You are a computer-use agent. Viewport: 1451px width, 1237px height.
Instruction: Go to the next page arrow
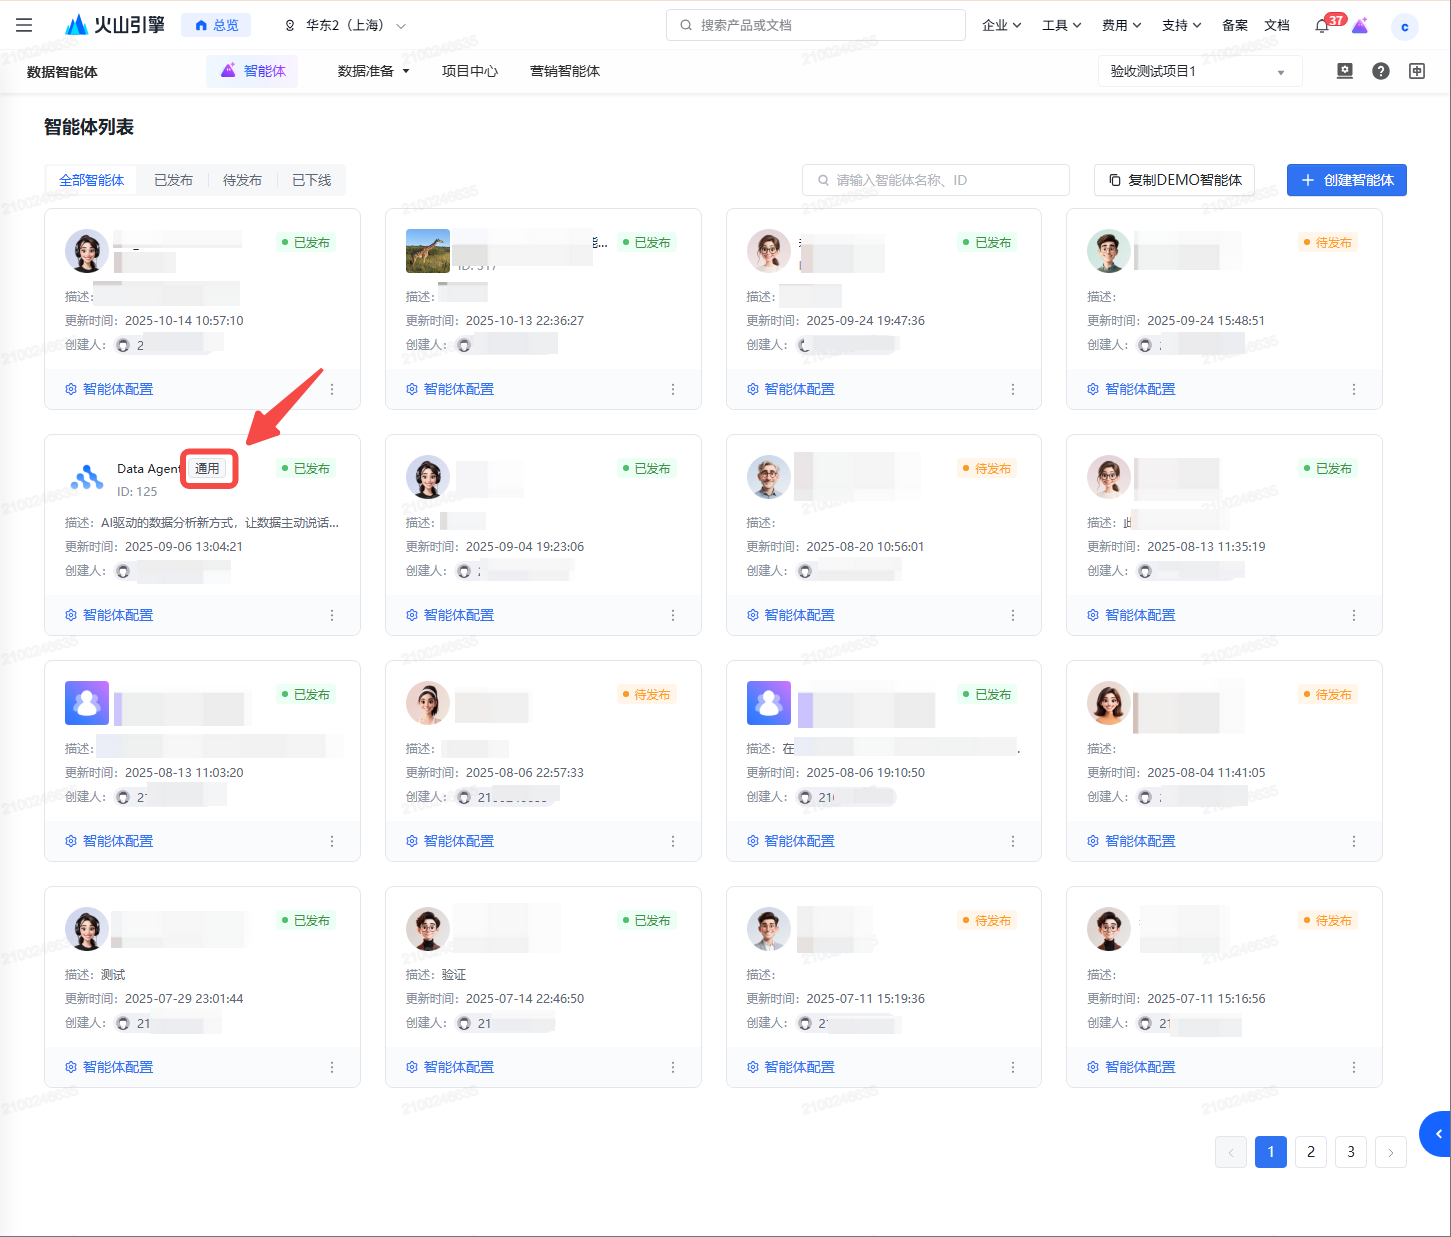pos(1391,1152)
